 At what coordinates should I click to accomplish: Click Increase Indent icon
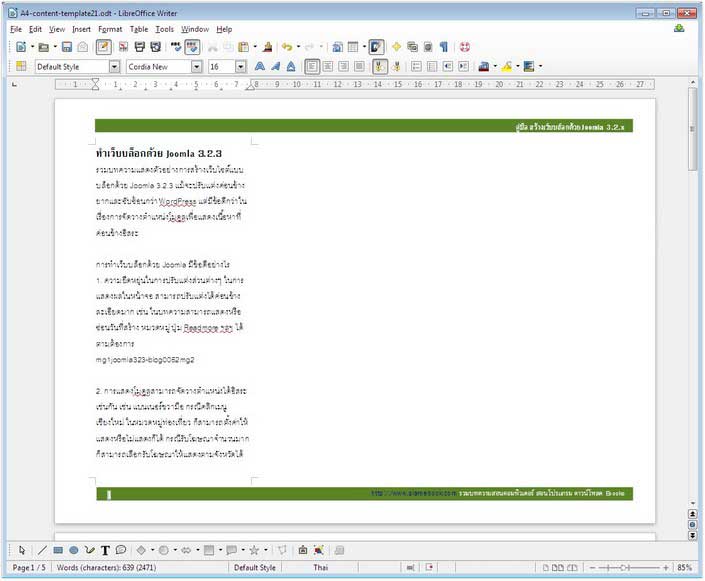pyautogui.click(x=464, y=67)
